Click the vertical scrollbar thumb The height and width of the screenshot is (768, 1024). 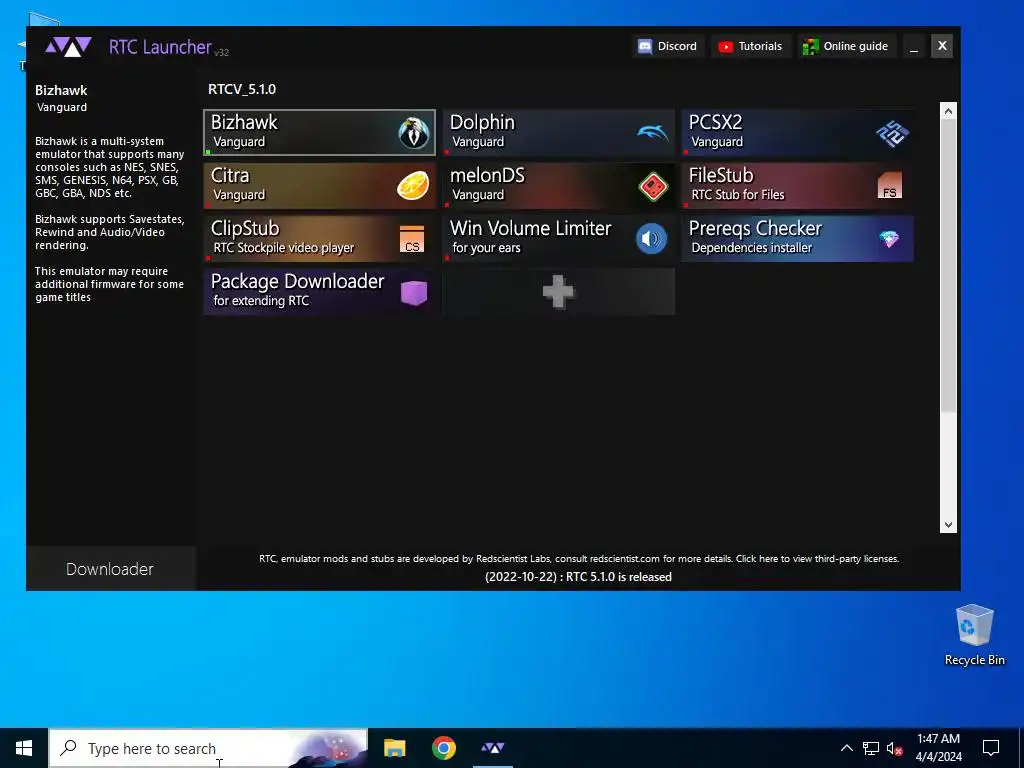(948, 266)
